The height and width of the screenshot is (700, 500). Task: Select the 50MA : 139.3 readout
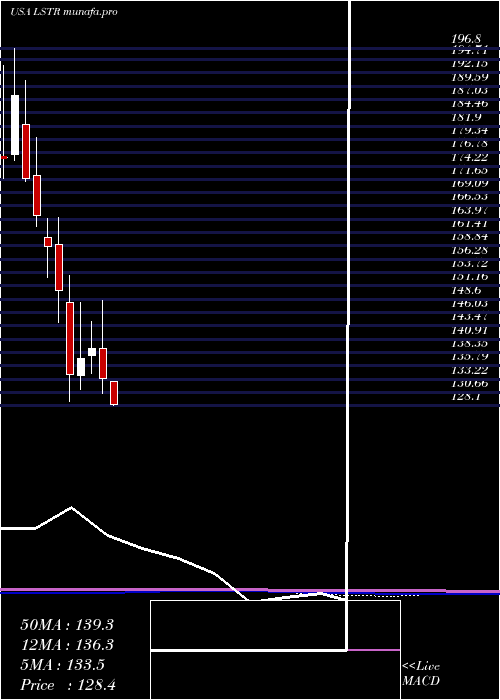point(67,625)
